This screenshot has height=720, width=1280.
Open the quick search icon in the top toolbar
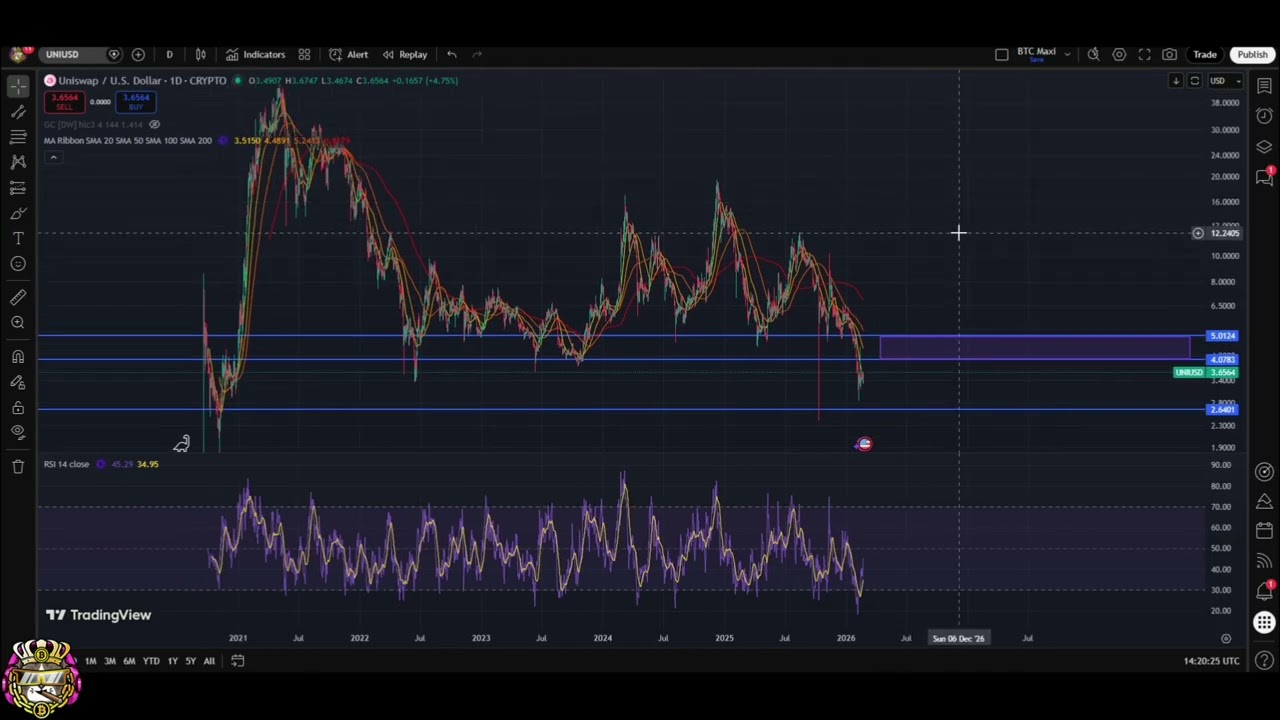[x=1093, y=54]
